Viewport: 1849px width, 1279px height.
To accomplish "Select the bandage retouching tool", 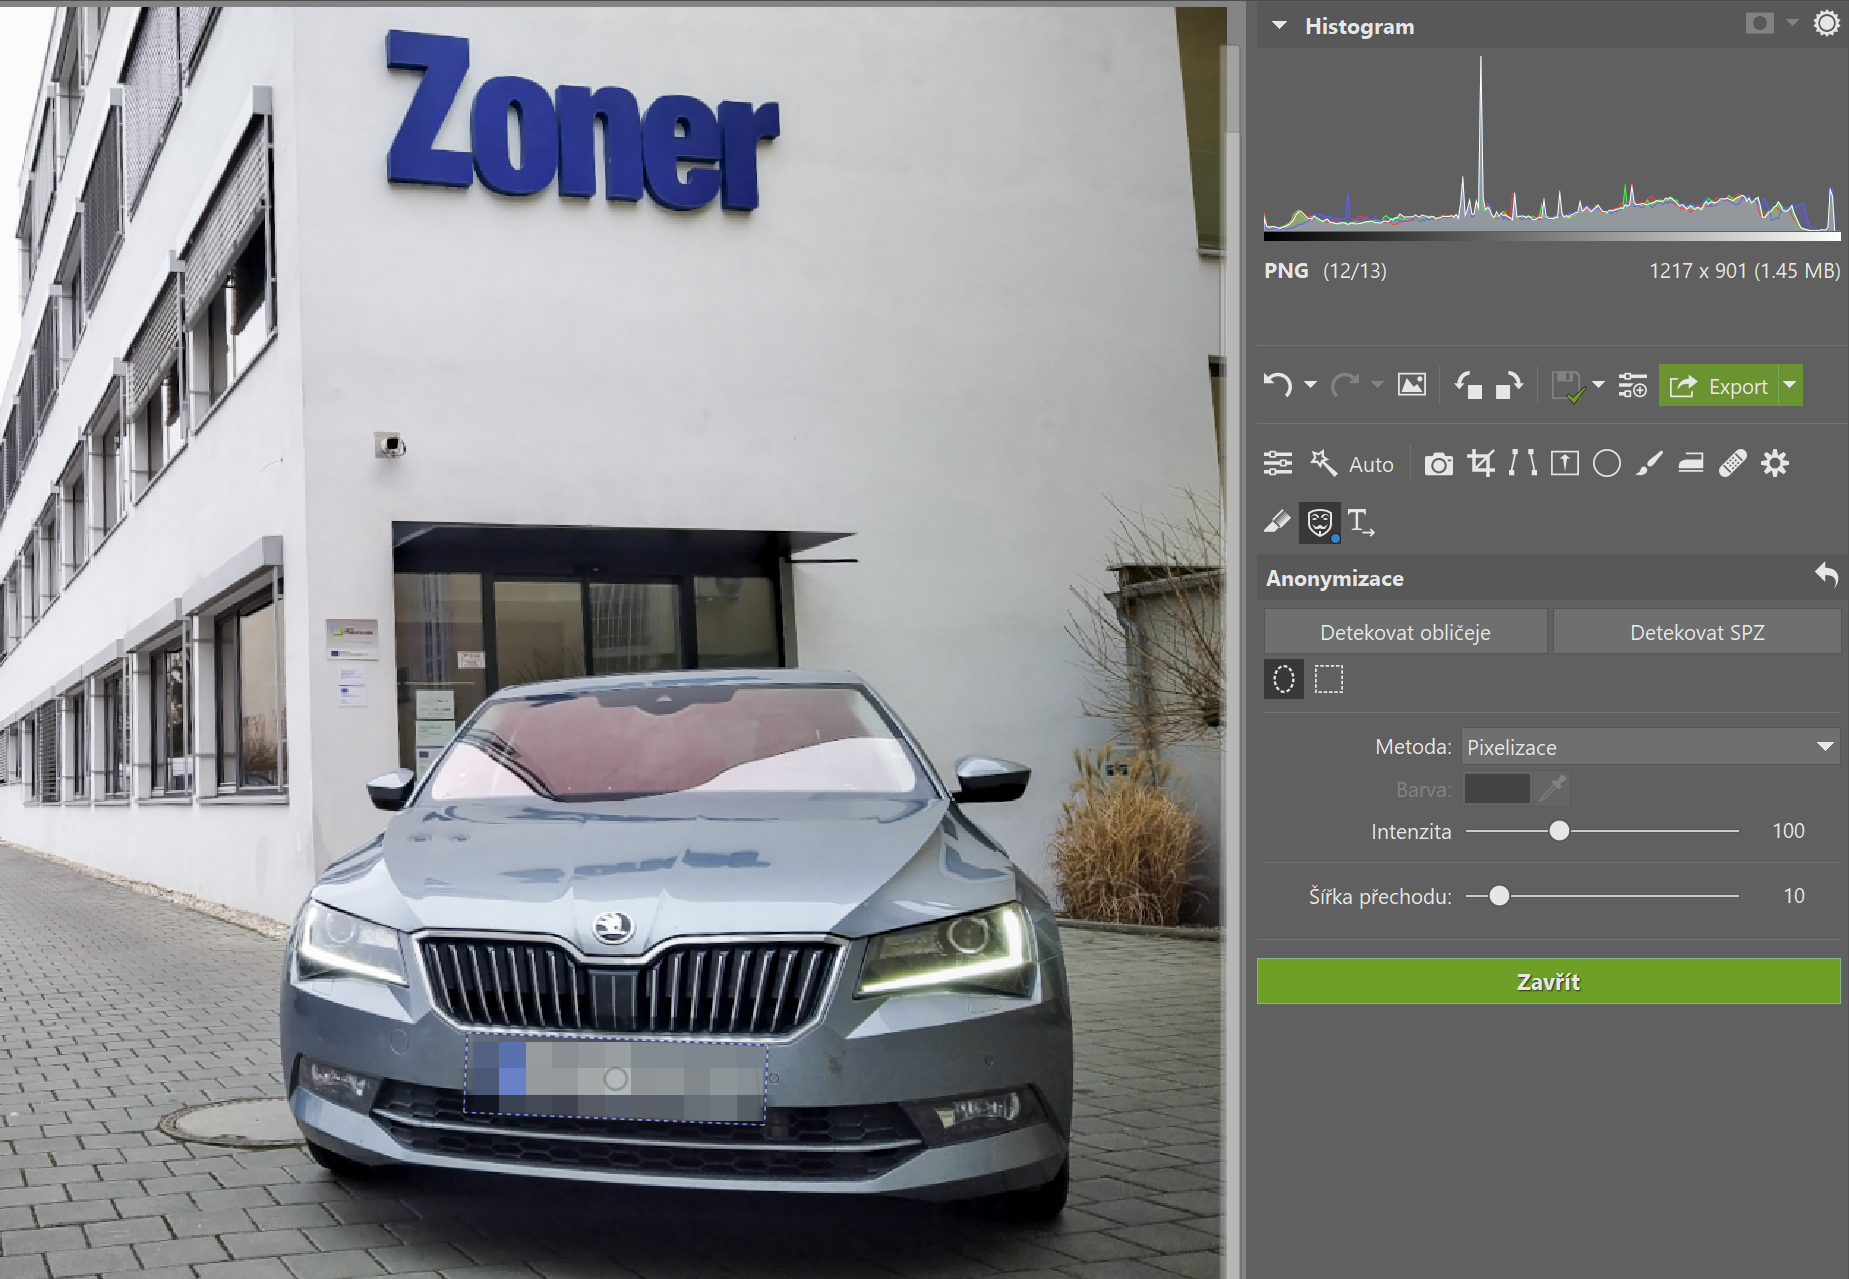I will tap(1733, 463).
